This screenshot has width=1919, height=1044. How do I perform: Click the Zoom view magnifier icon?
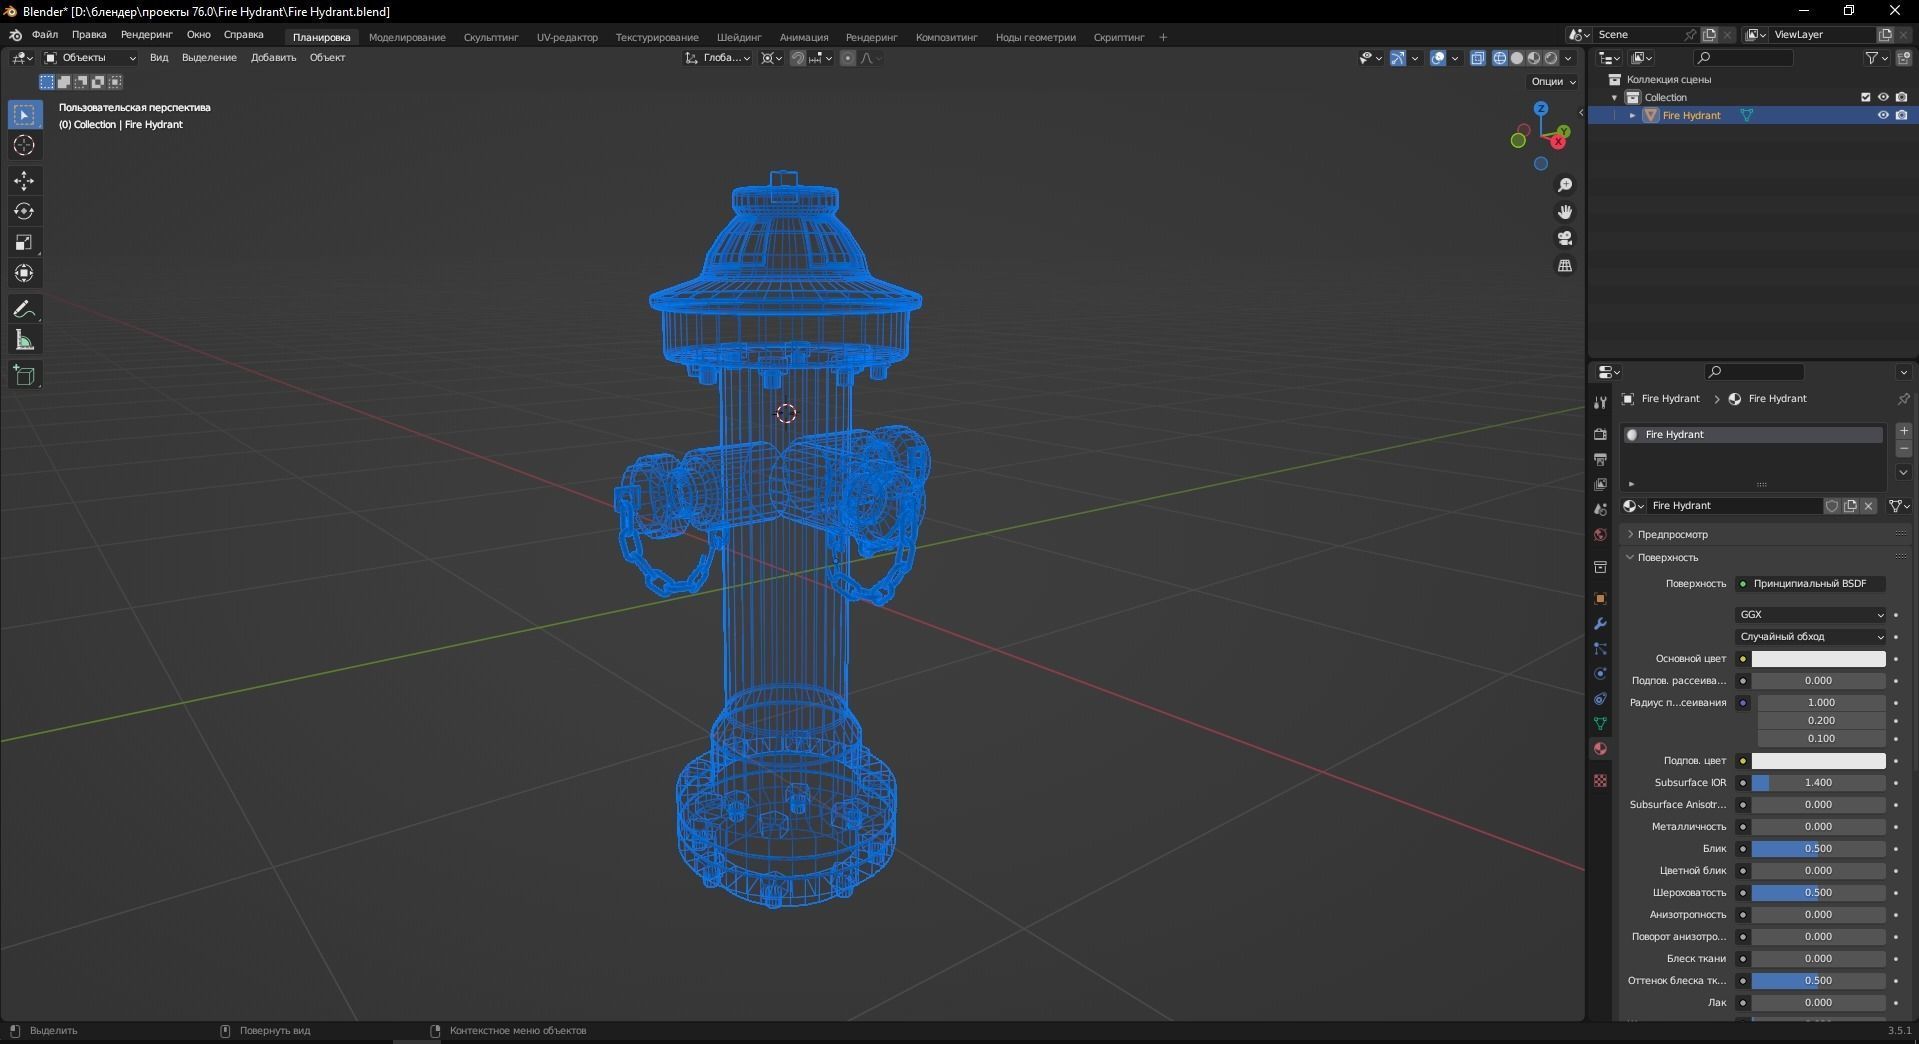tap(1565, 185)
